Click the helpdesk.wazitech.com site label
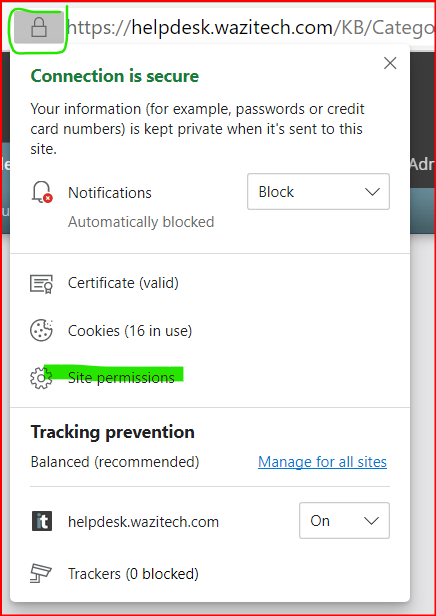Screen dimensions: 436x616 pyautogui.click(x=143, y=522)
